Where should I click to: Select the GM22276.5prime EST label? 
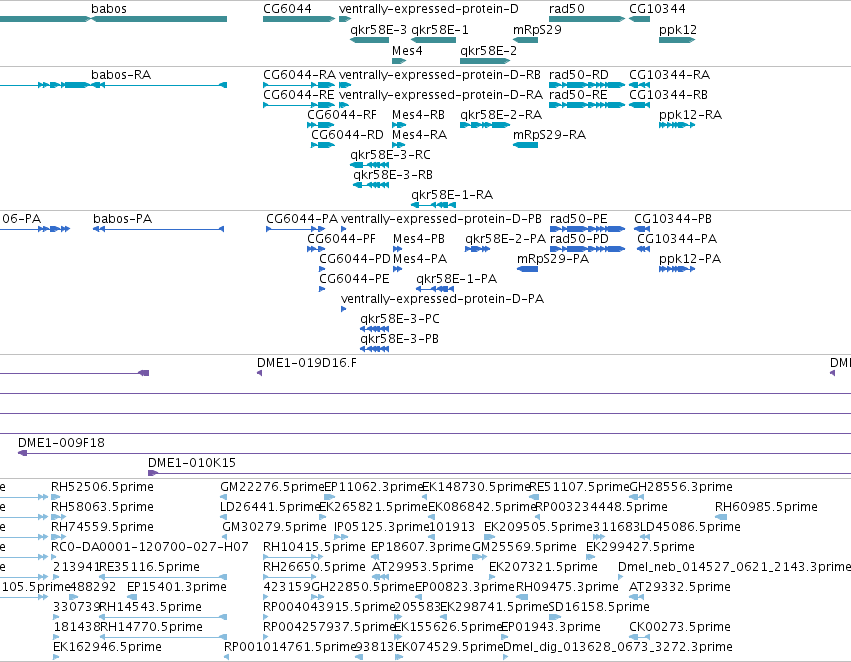[272, 487]
